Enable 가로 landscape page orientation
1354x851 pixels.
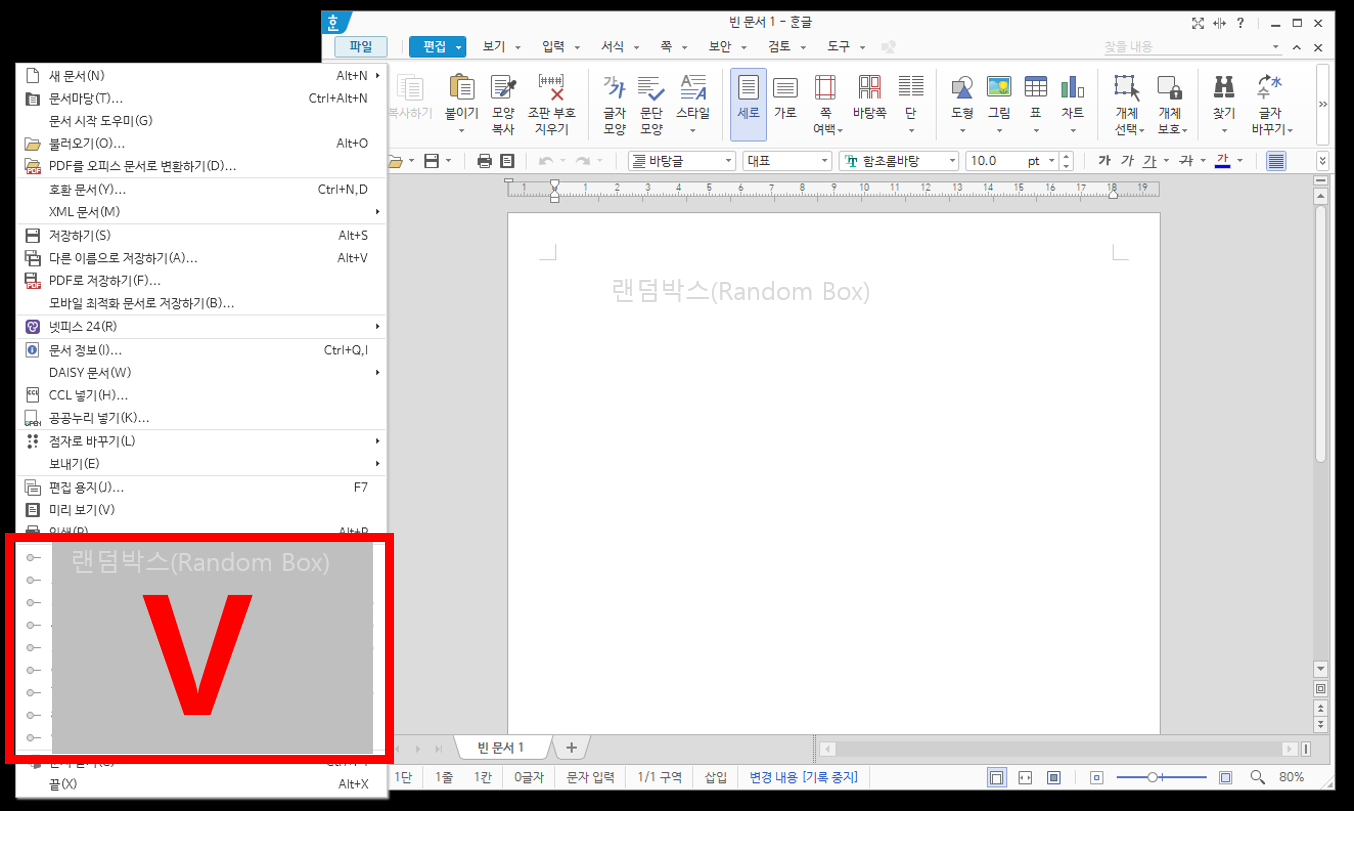786,95
